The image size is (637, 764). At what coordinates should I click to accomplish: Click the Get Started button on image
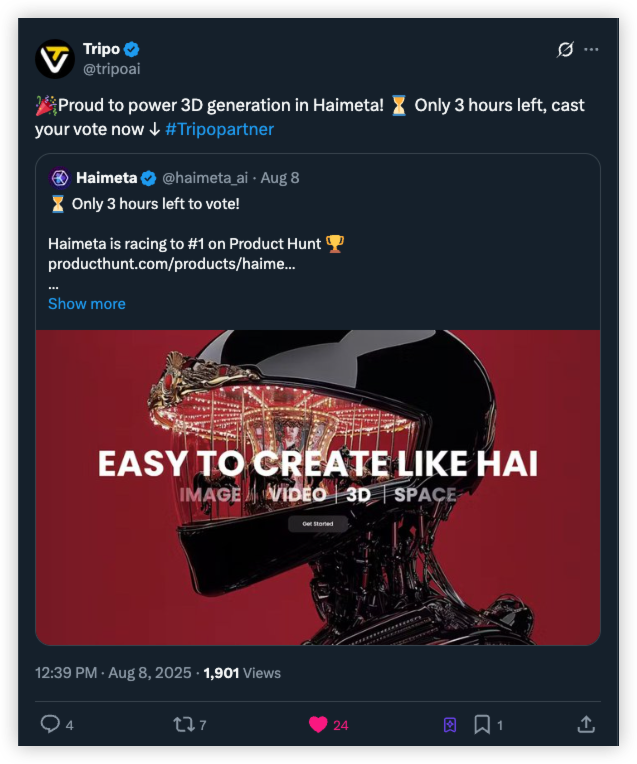(x=318, y=523)
